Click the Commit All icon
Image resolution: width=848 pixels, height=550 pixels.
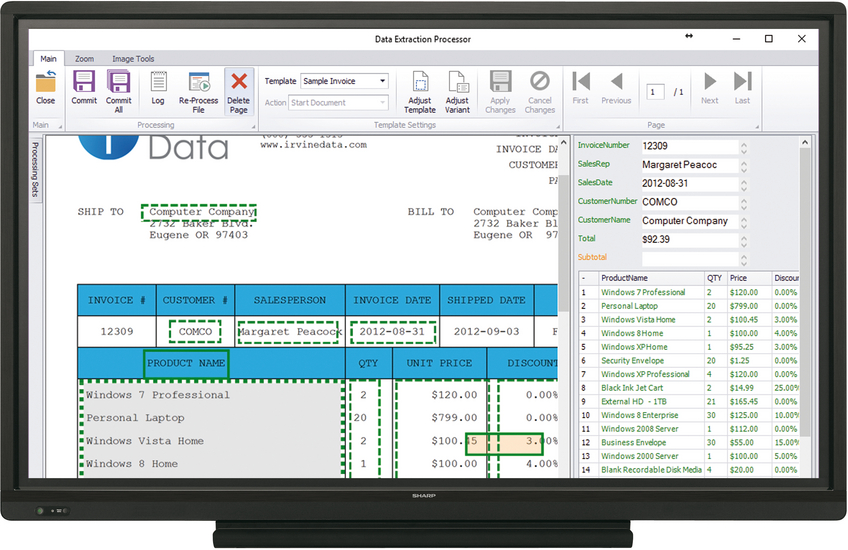point(118,82)
